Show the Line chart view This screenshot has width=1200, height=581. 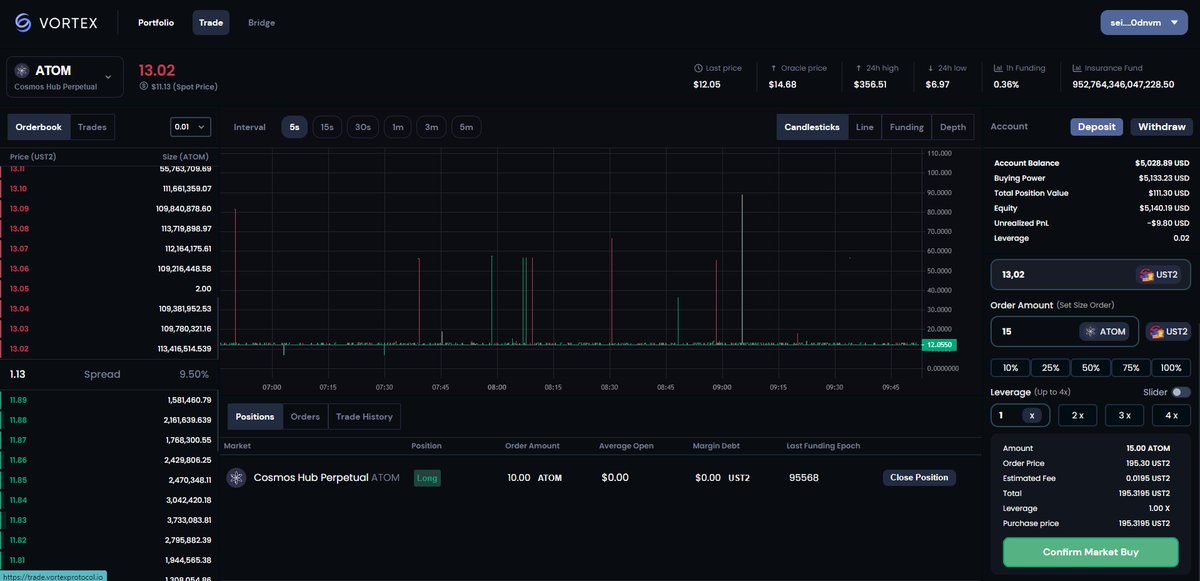(x=865, y=127)
